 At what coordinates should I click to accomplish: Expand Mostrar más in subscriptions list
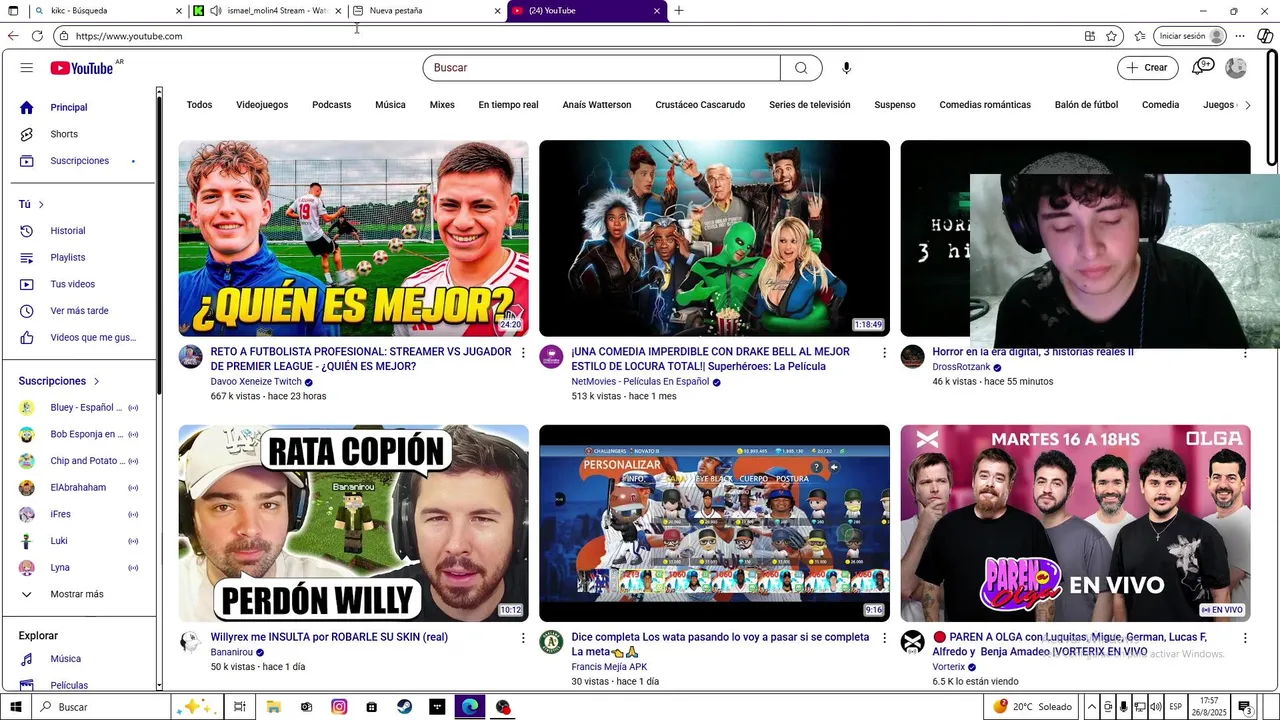(x=78, y=594)
